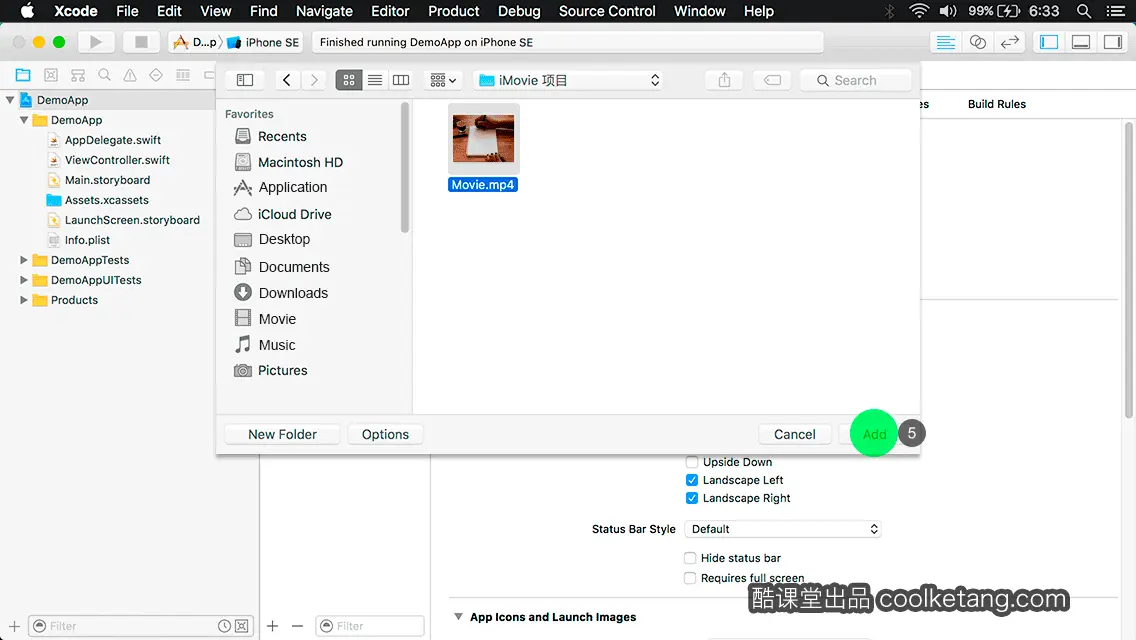Select Assets.xcassets in navigator
Viewport: 1136px width, 640px height.
[x=106, y=200]
